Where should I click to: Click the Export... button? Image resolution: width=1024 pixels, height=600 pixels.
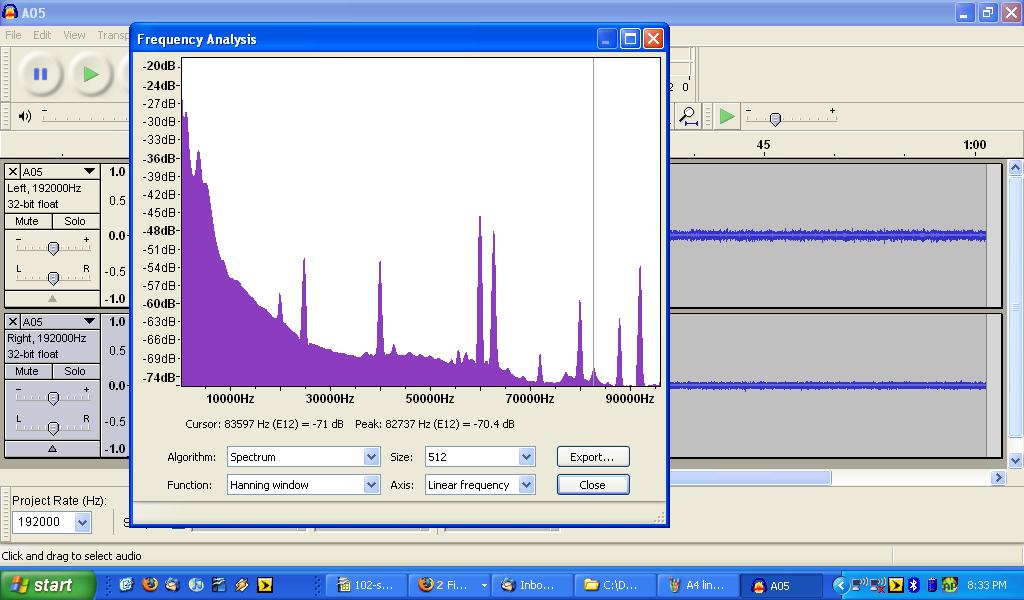pos(592,457)
